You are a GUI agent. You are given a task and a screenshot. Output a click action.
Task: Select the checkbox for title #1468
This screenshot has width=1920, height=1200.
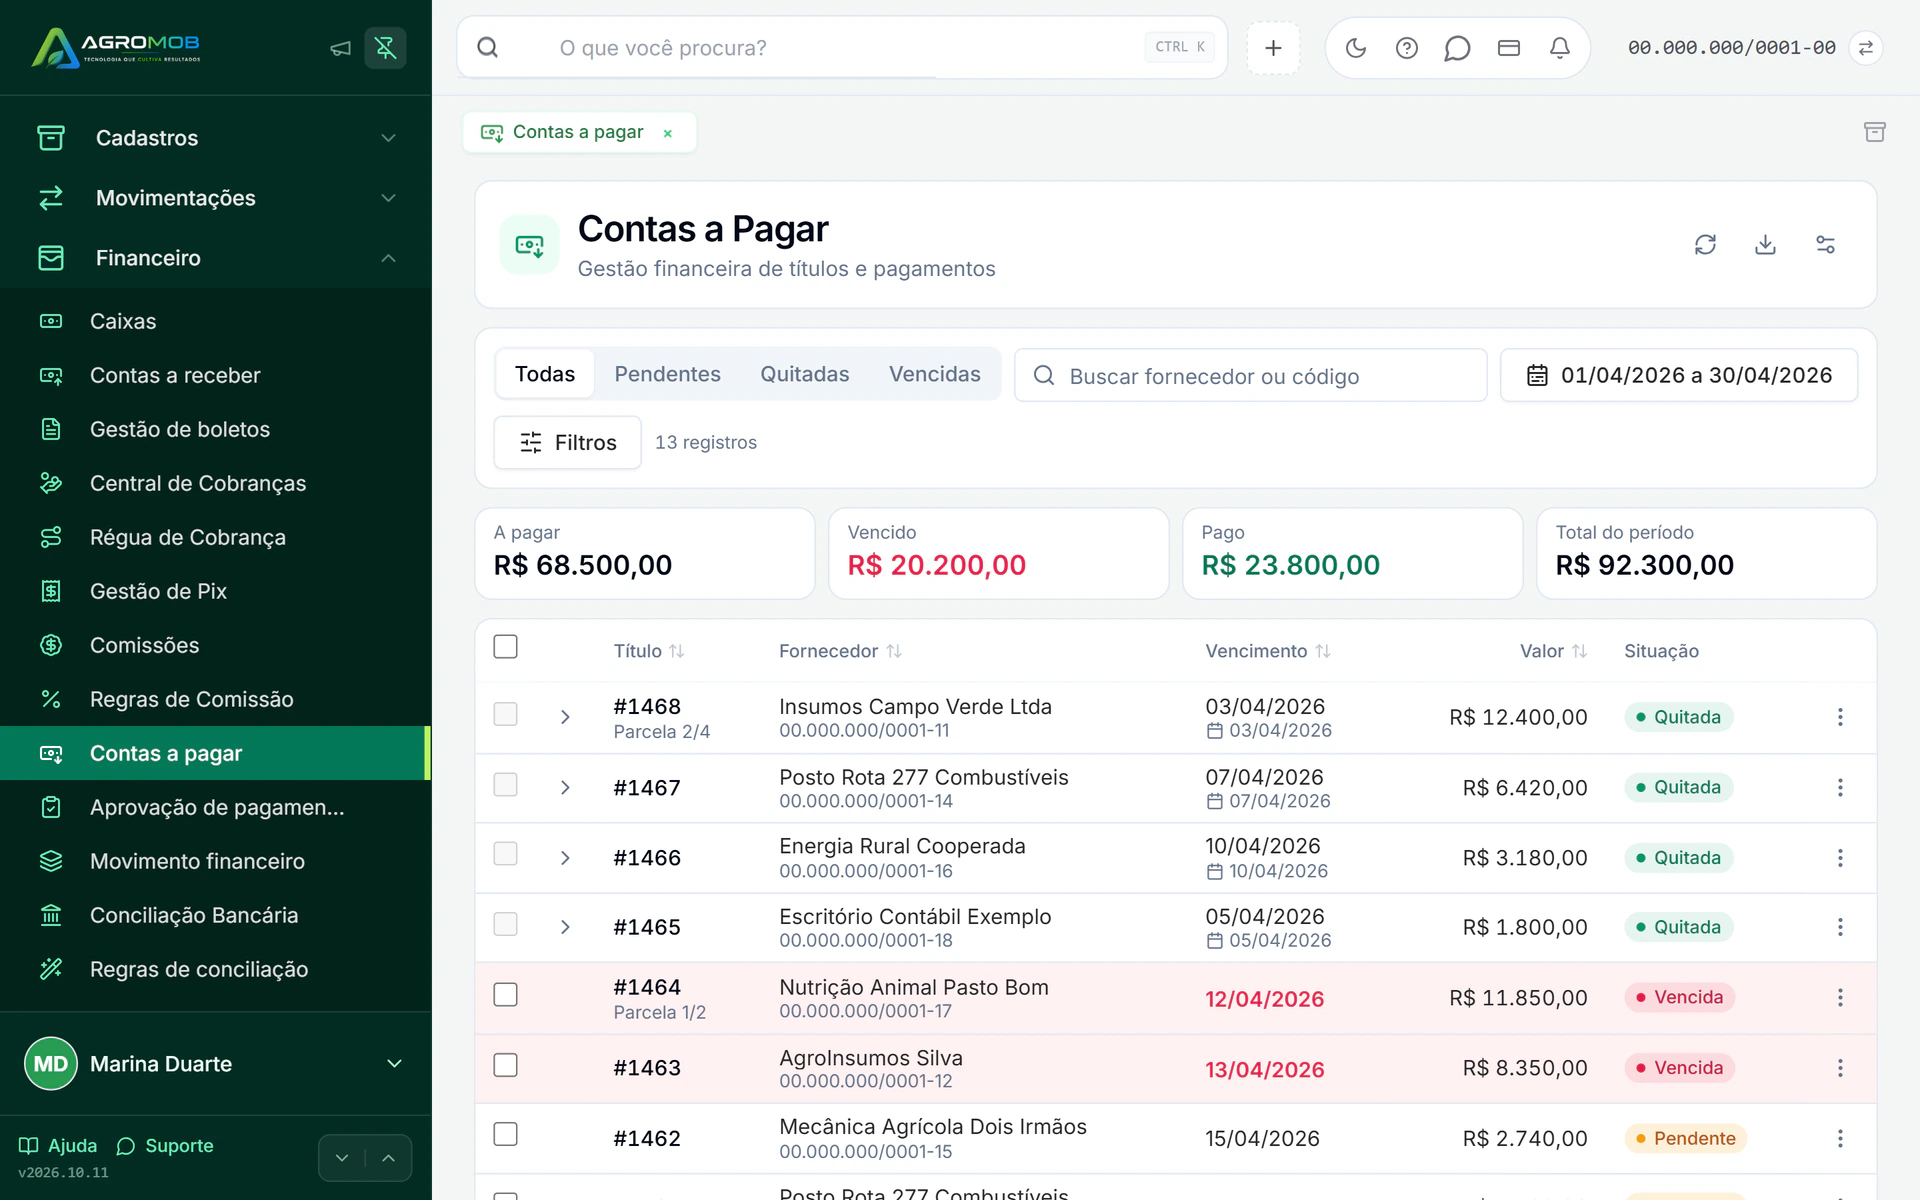(506, 714)
